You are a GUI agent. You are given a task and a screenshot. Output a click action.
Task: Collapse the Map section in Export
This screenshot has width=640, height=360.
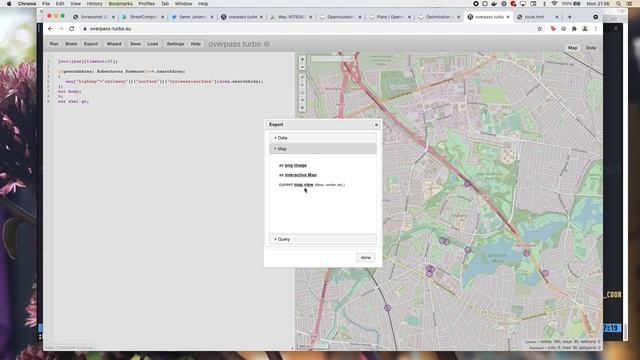pos(323,149)
